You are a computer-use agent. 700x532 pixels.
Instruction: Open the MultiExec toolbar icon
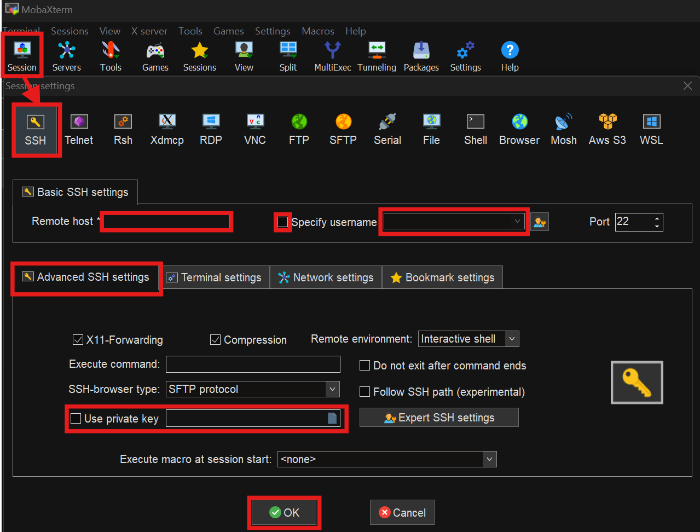[333, 56]
